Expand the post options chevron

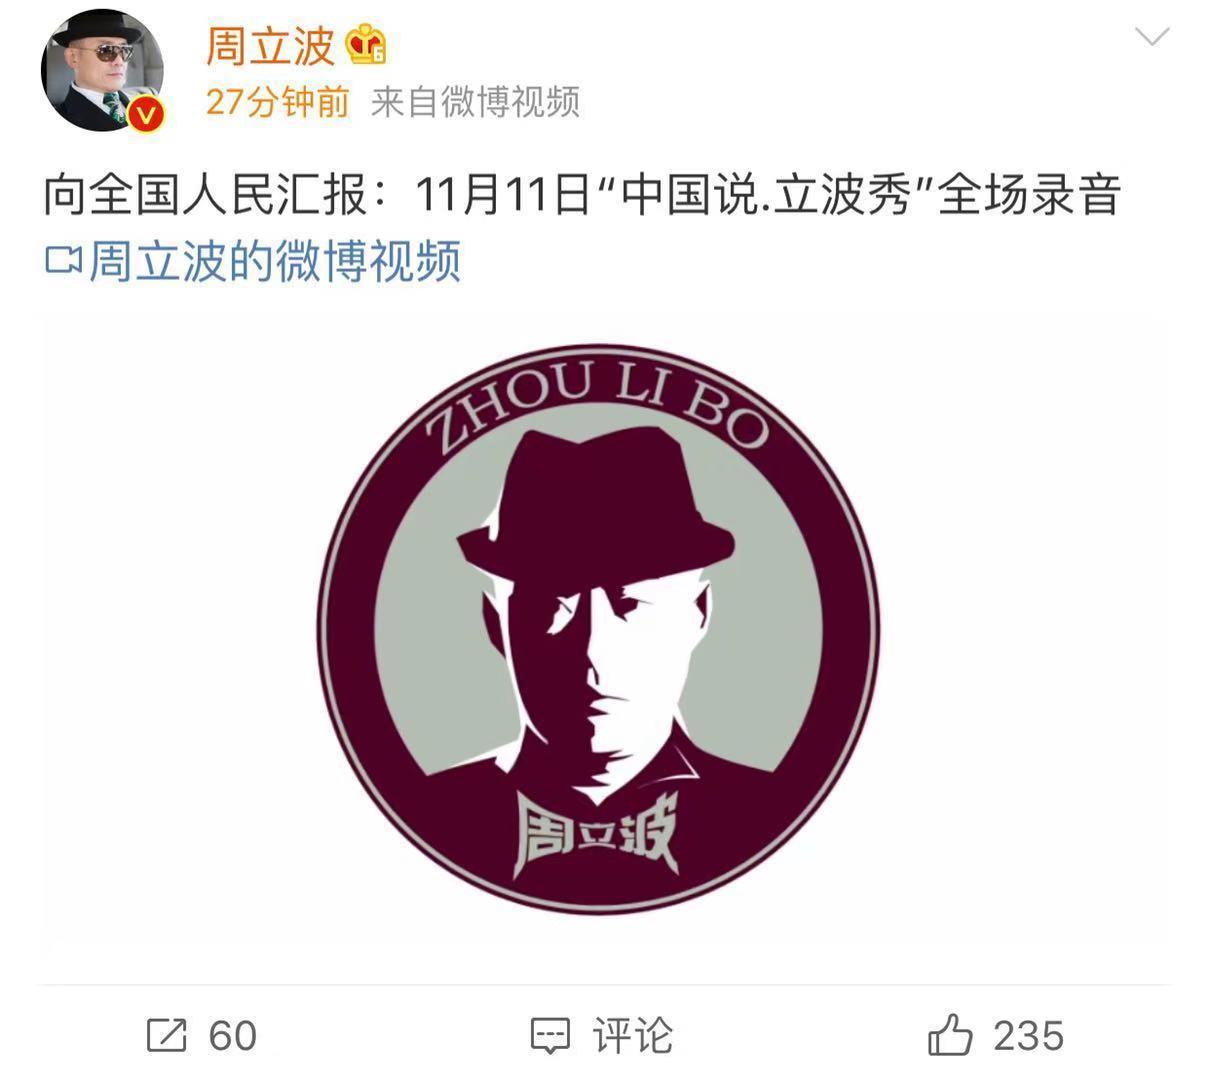[x=1153, y=38]
